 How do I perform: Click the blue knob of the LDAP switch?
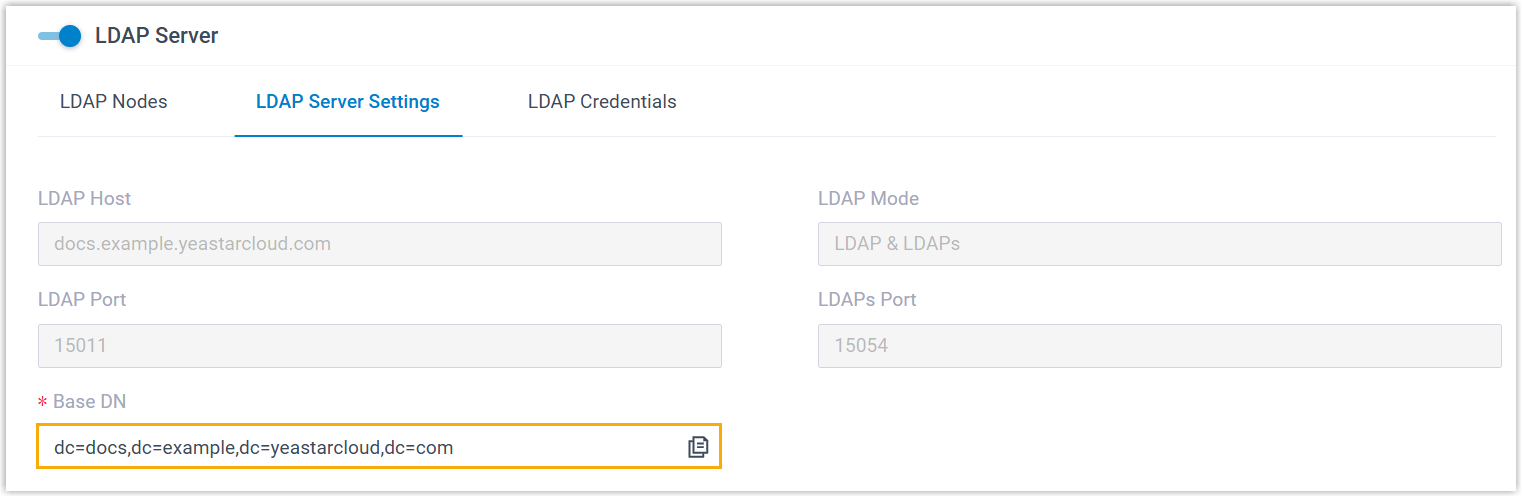coord(69,36)
